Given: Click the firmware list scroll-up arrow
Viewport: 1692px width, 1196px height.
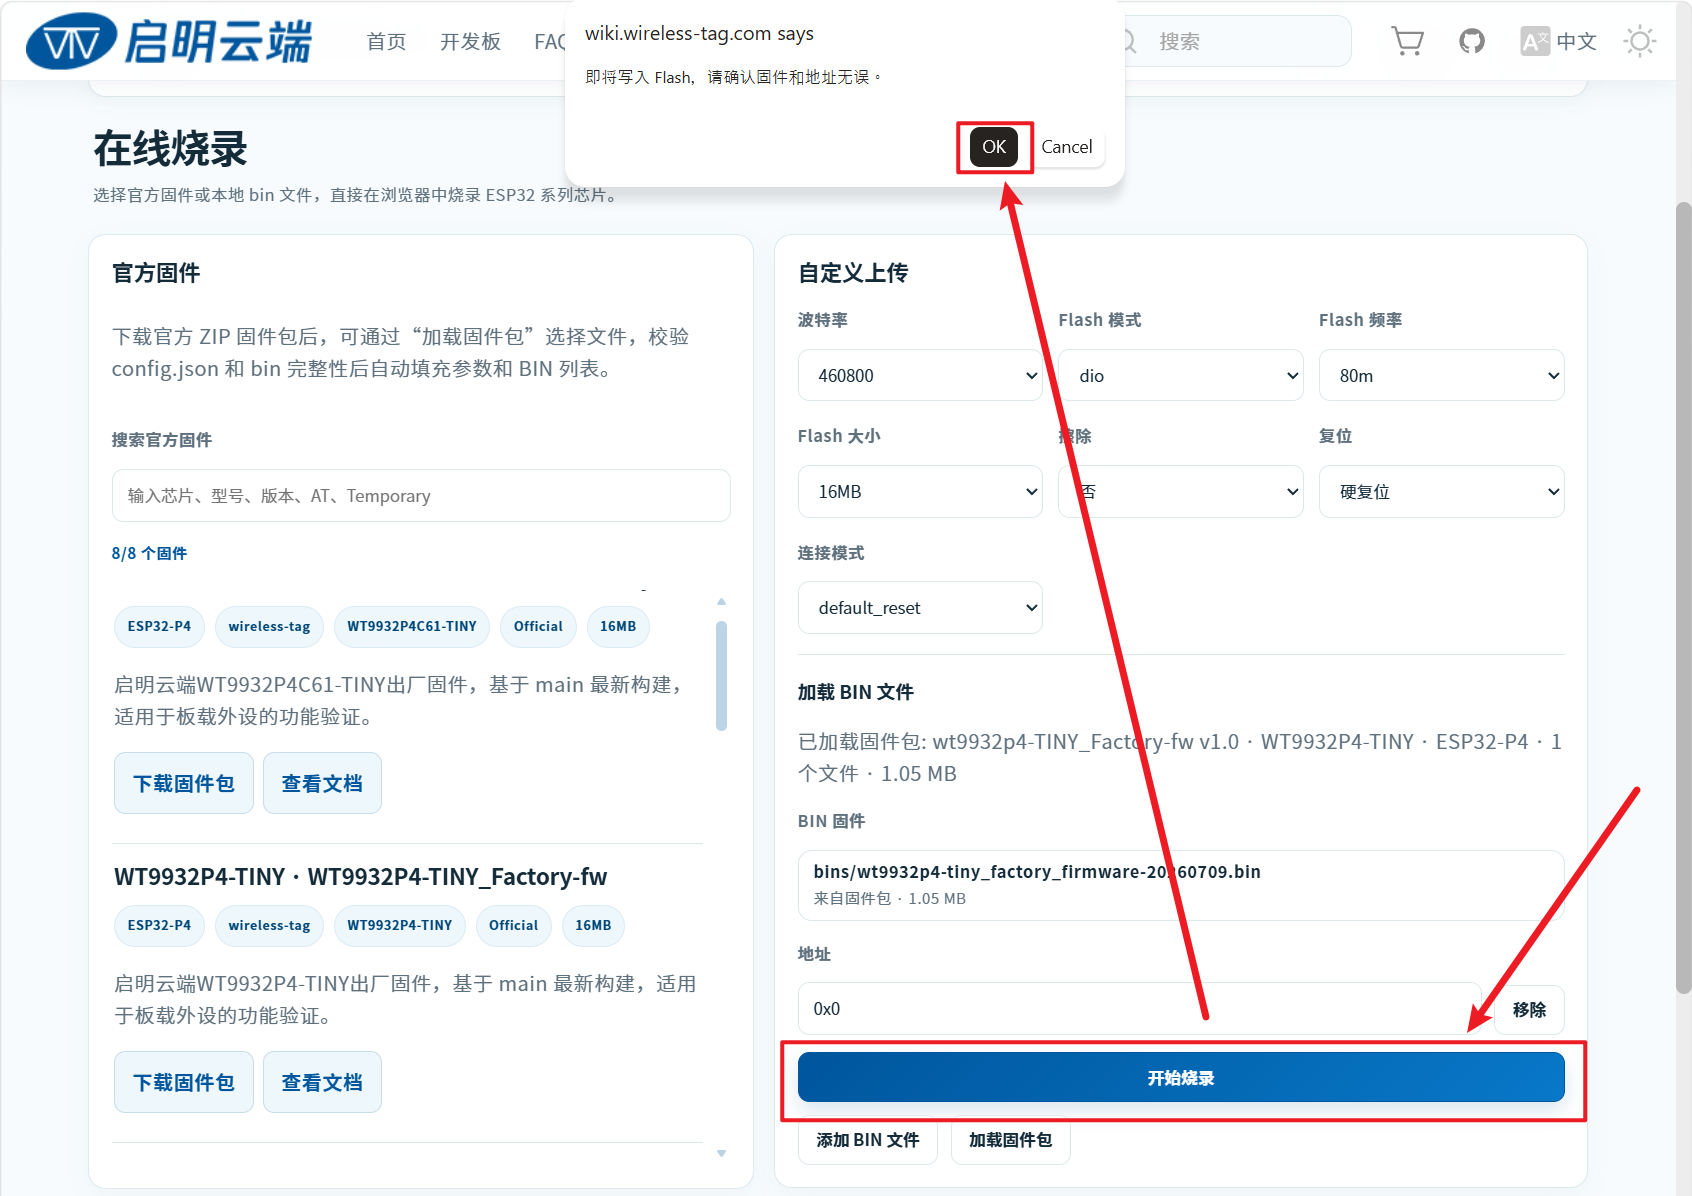Looking at the screenshot, I should (721, 602).
